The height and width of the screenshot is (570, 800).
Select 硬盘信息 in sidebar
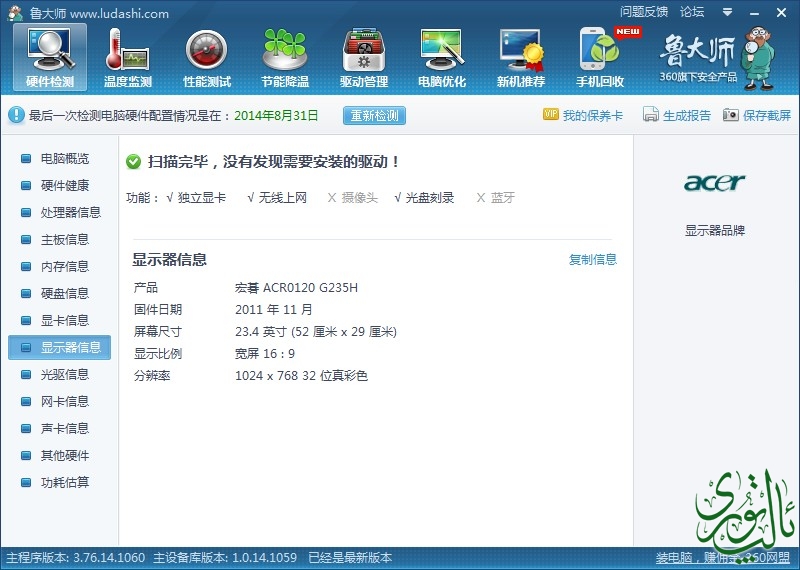point(64,293)
